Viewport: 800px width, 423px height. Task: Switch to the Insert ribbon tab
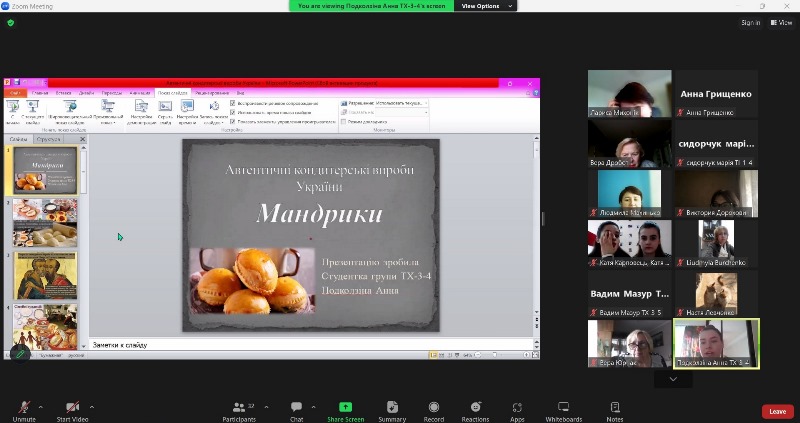click(63, 93)
